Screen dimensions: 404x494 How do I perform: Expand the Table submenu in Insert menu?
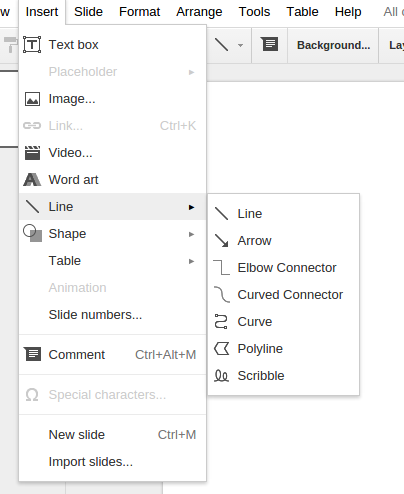(112, 261)
